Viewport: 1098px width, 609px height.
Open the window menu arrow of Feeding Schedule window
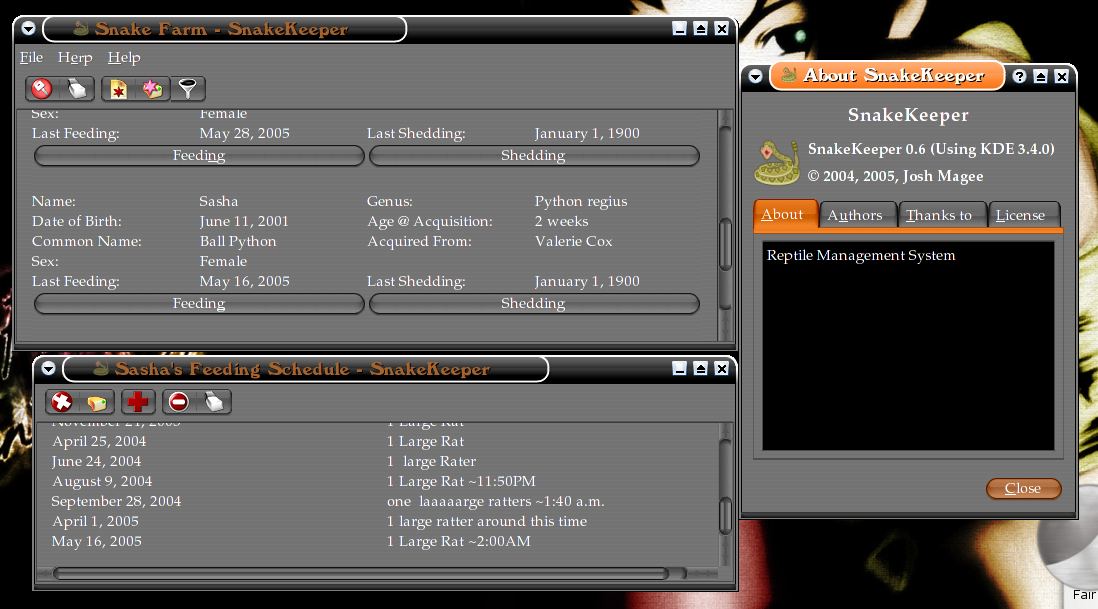(x=48, y=368)
